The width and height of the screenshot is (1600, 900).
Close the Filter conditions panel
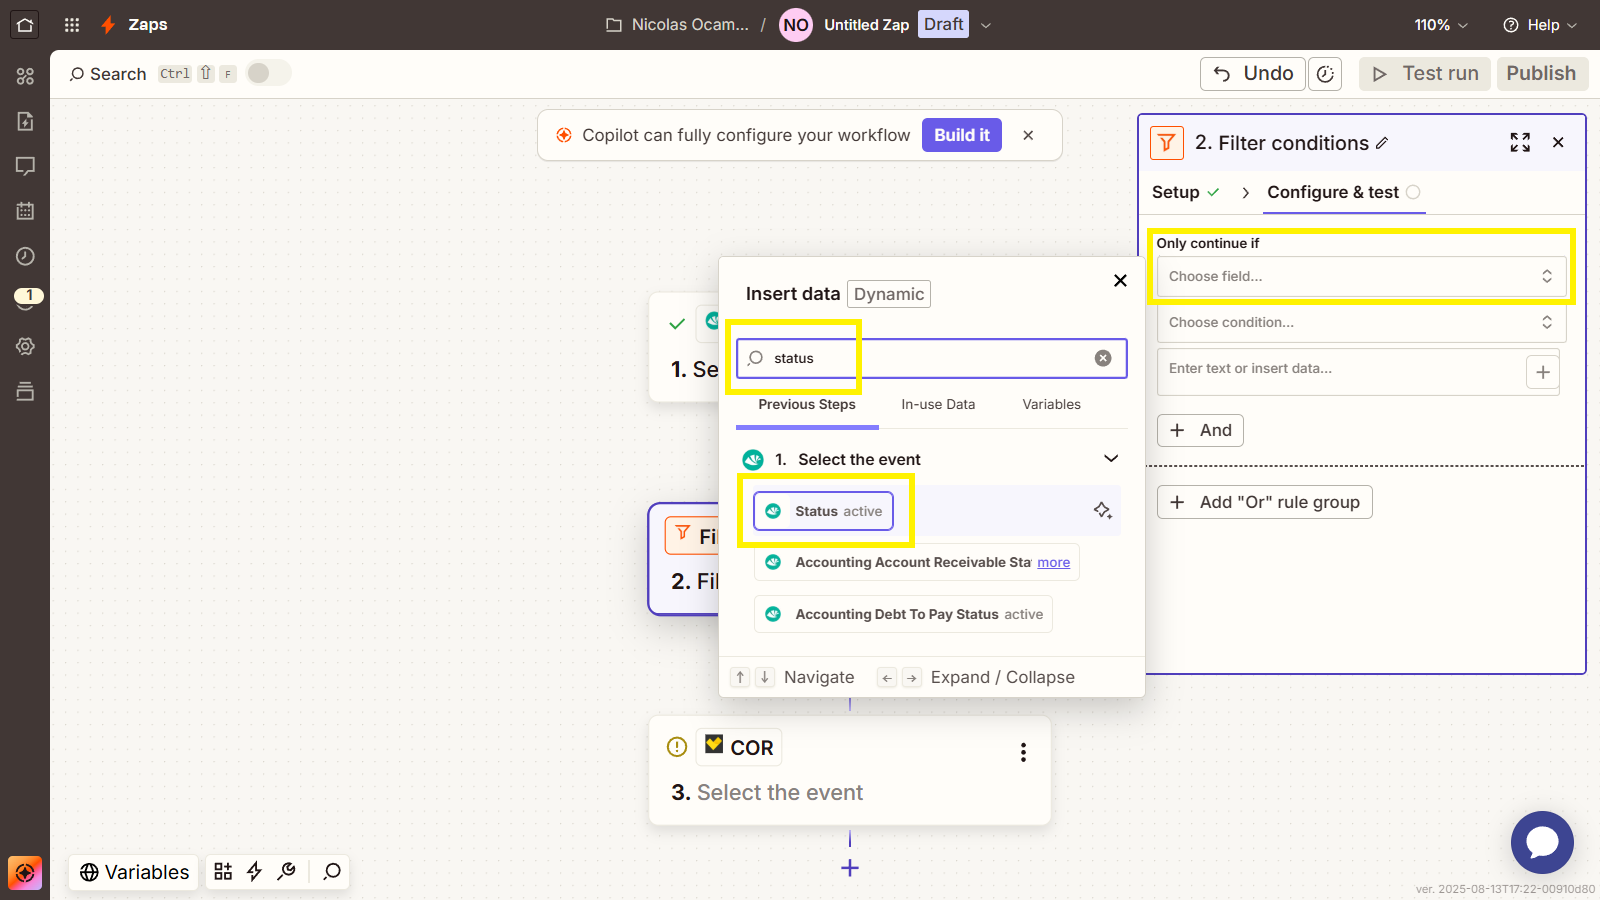coord(1558,143)
